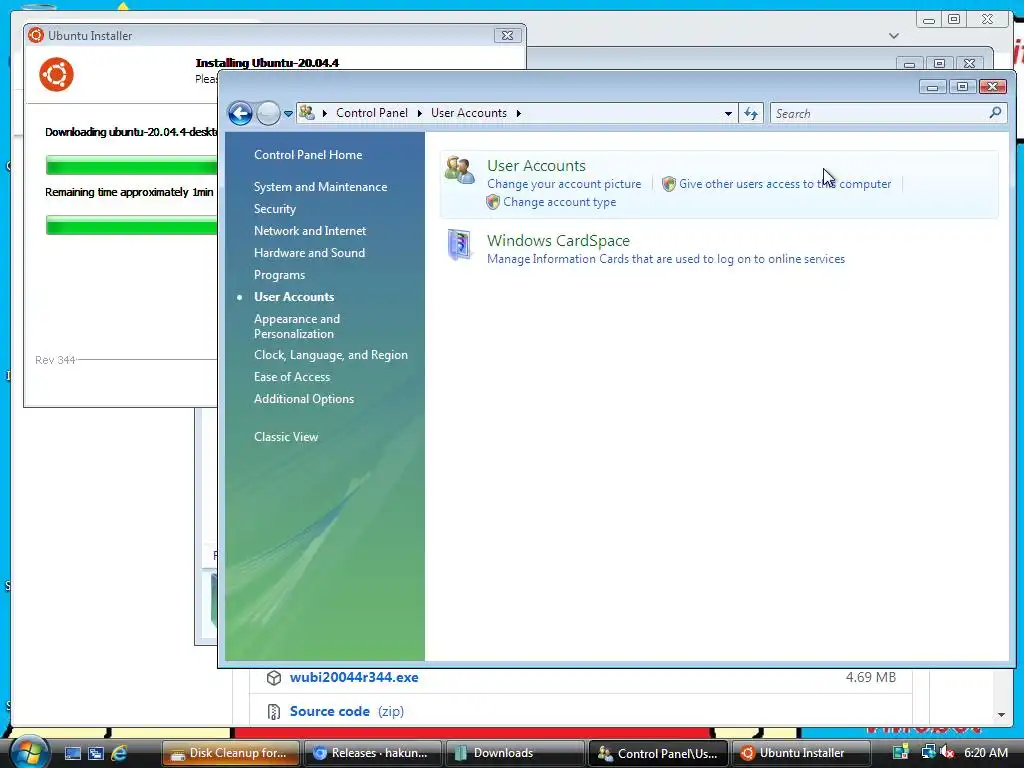Open Appearance and Personalization category

[297, 326]
